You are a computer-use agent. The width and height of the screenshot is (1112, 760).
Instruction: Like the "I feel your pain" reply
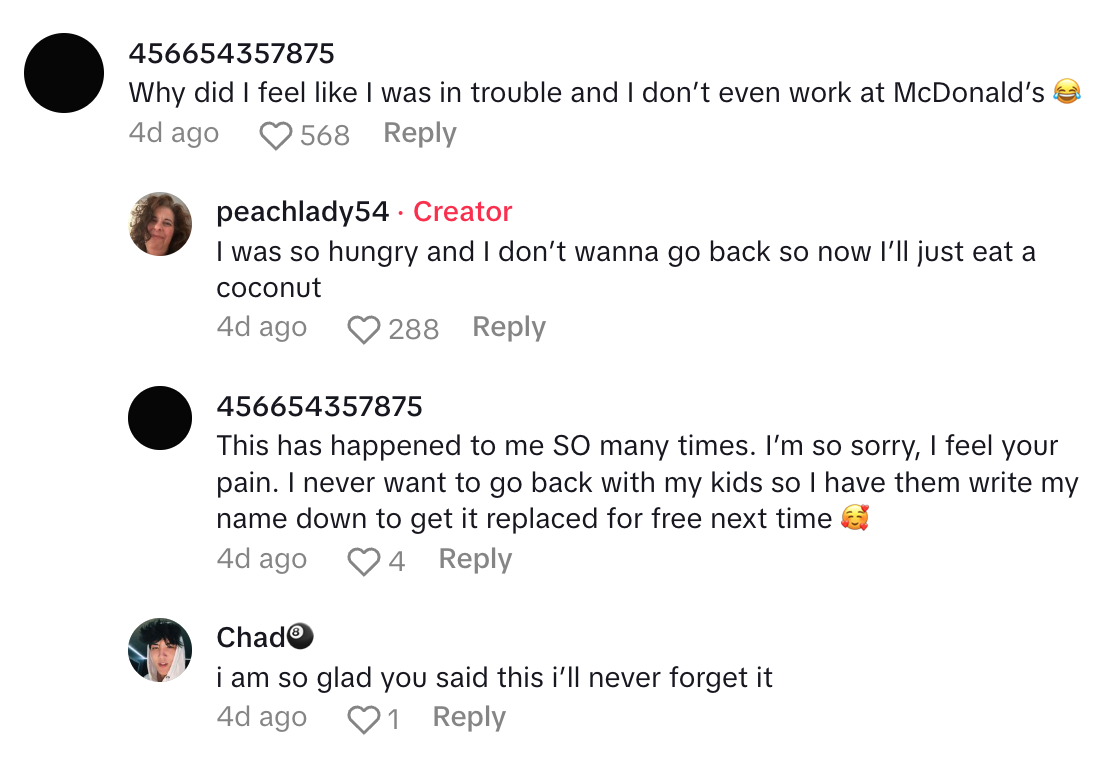coord(363,561)
